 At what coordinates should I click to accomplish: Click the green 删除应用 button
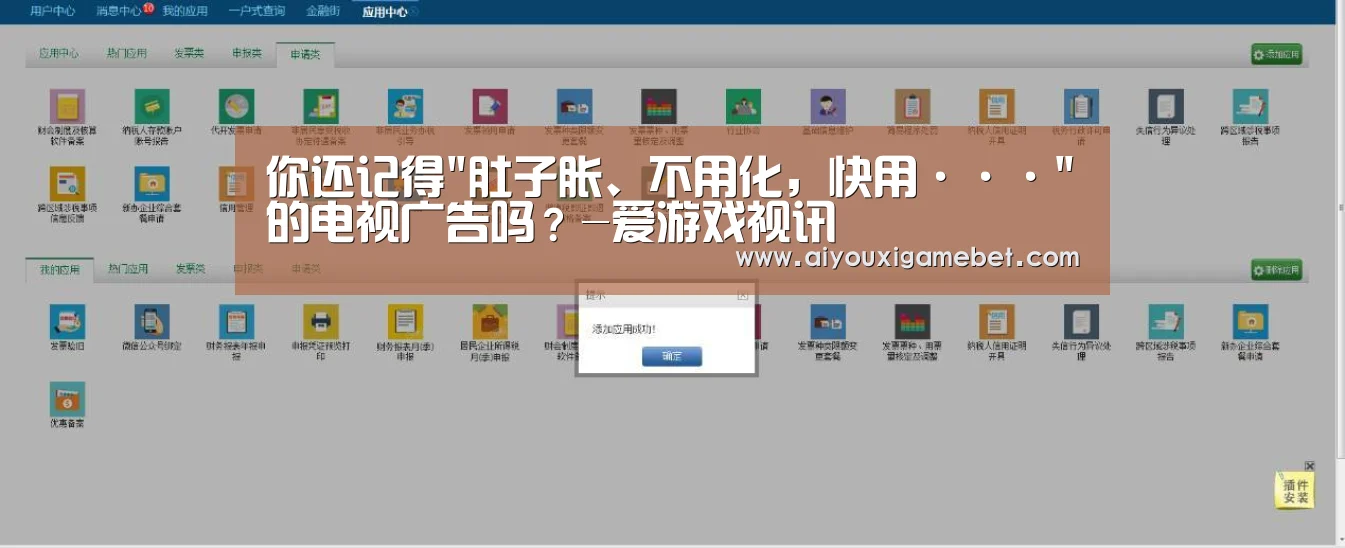(1277, 270)
